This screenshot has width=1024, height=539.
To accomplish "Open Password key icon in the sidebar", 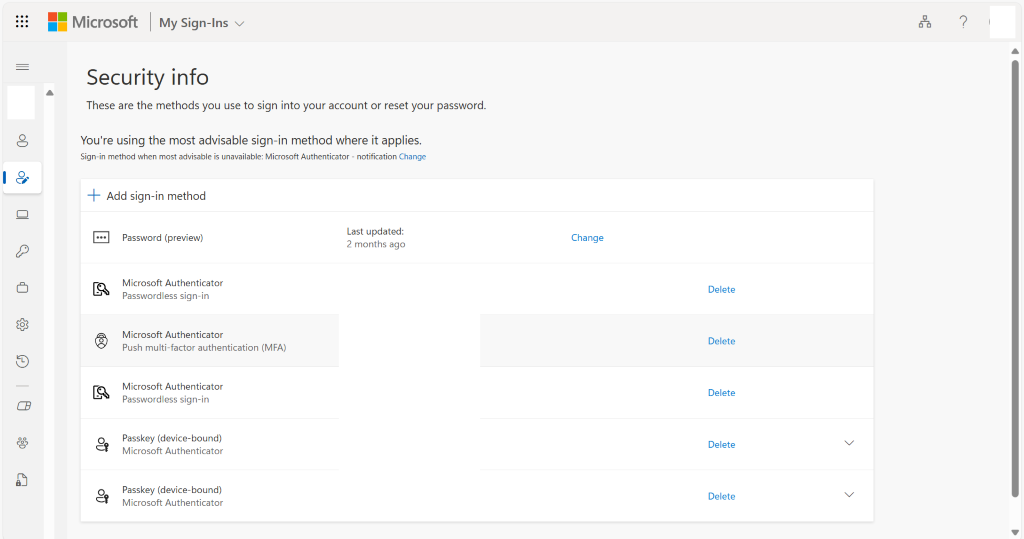I will point(22,251).
